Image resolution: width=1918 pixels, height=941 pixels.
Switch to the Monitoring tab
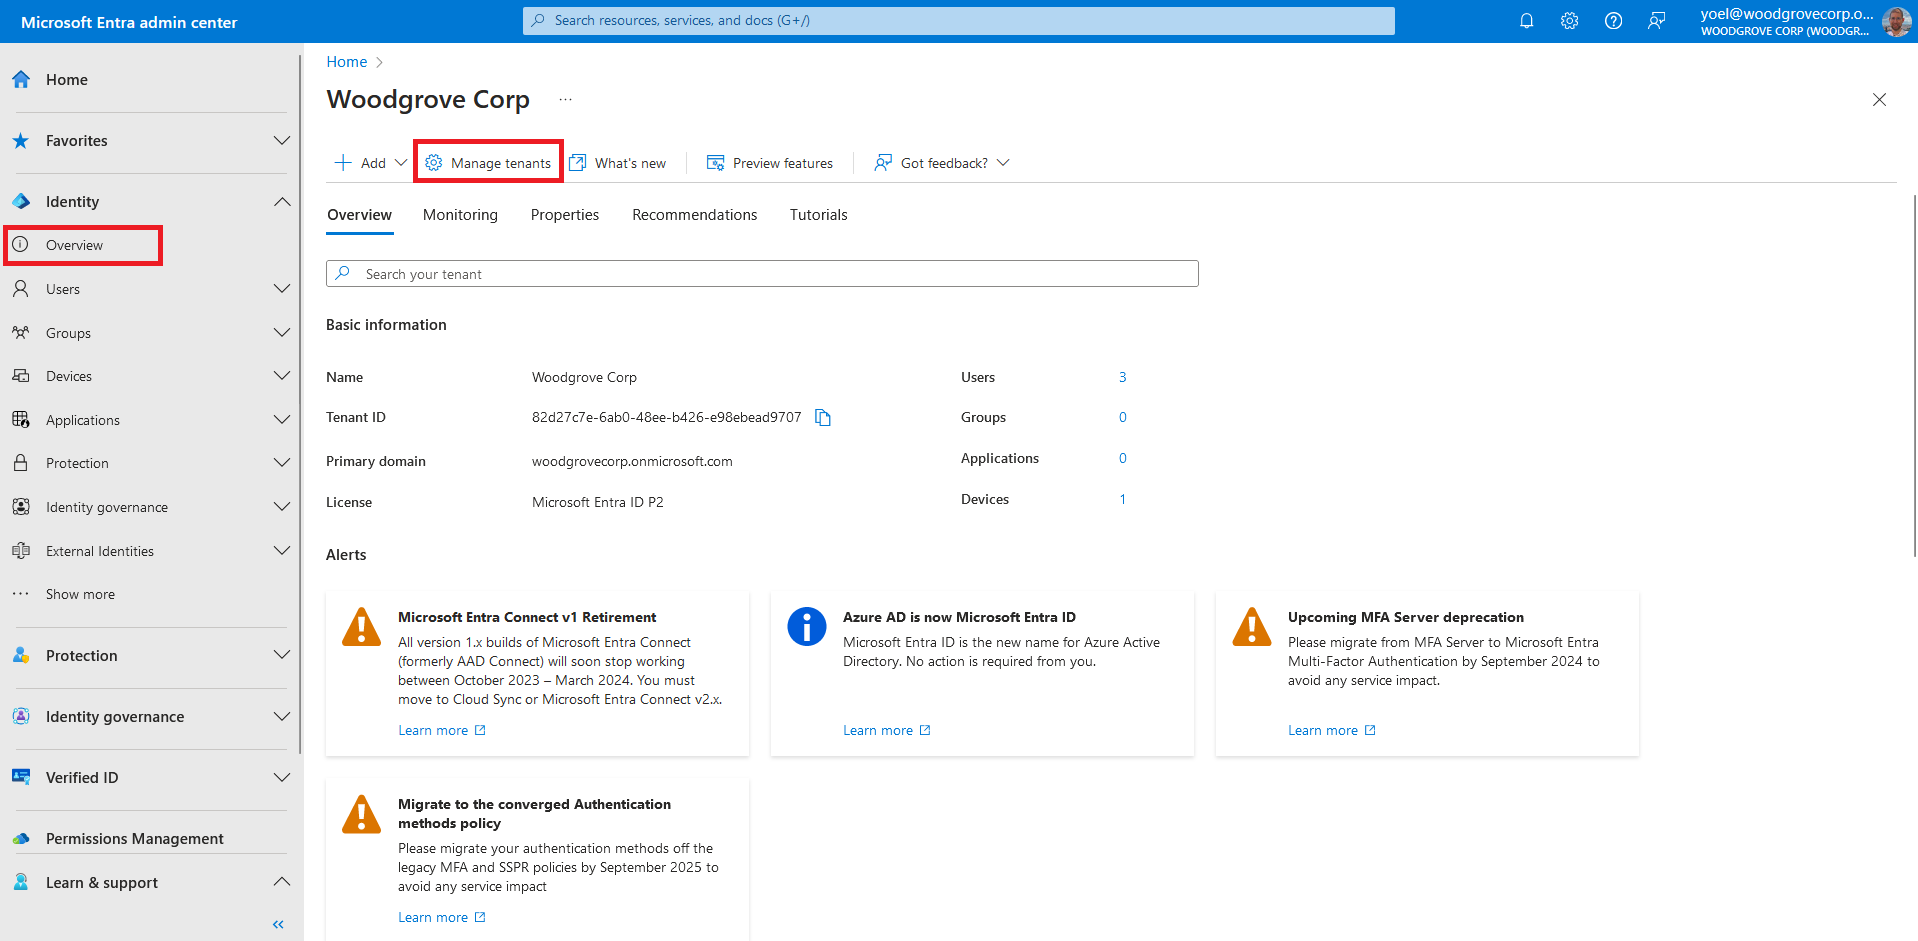pyautogui.click(x=460, y=215)
